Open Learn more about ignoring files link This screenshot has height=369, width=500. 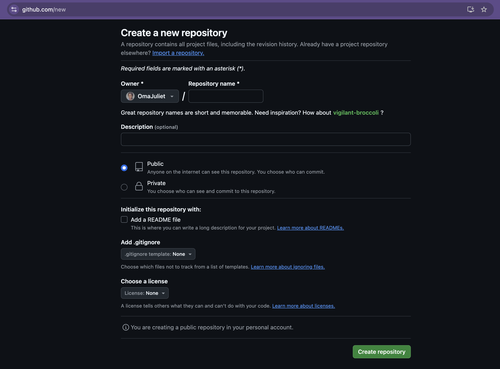coord(288,267)
